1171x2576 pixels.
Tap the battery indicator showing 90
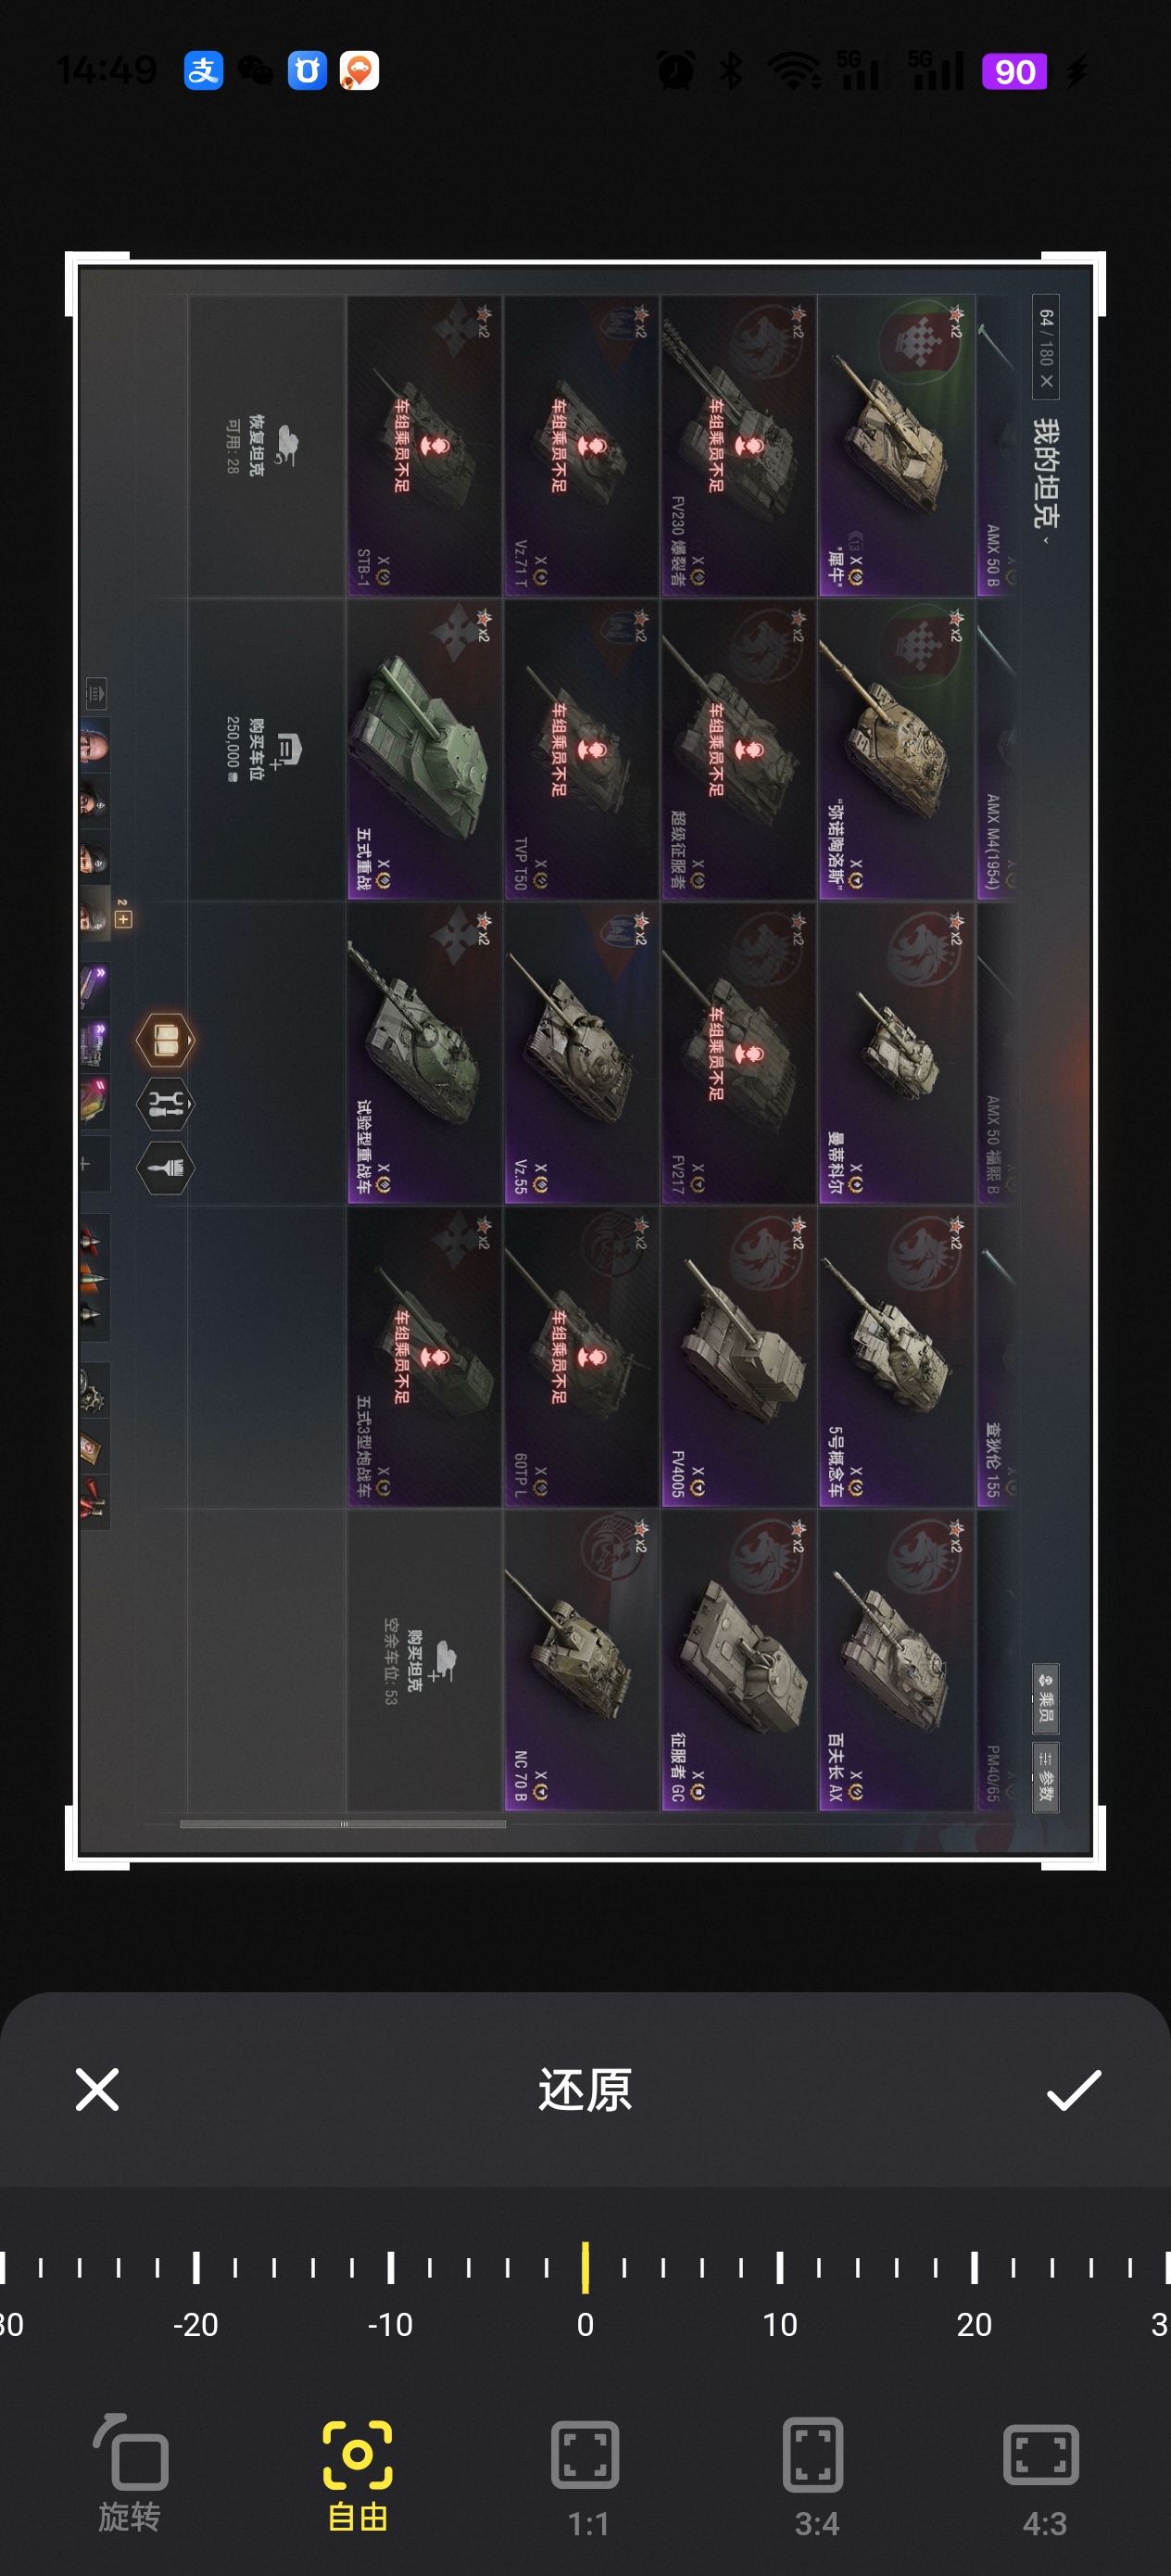click(x=1014, y=71)
